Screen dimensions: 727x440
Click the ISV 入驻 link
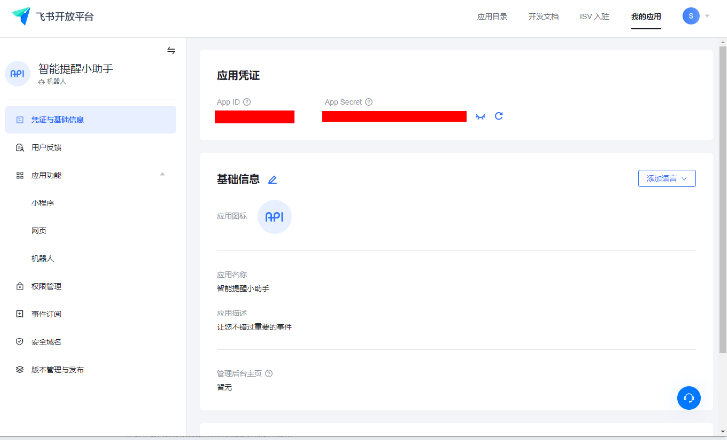coord(594,17)
